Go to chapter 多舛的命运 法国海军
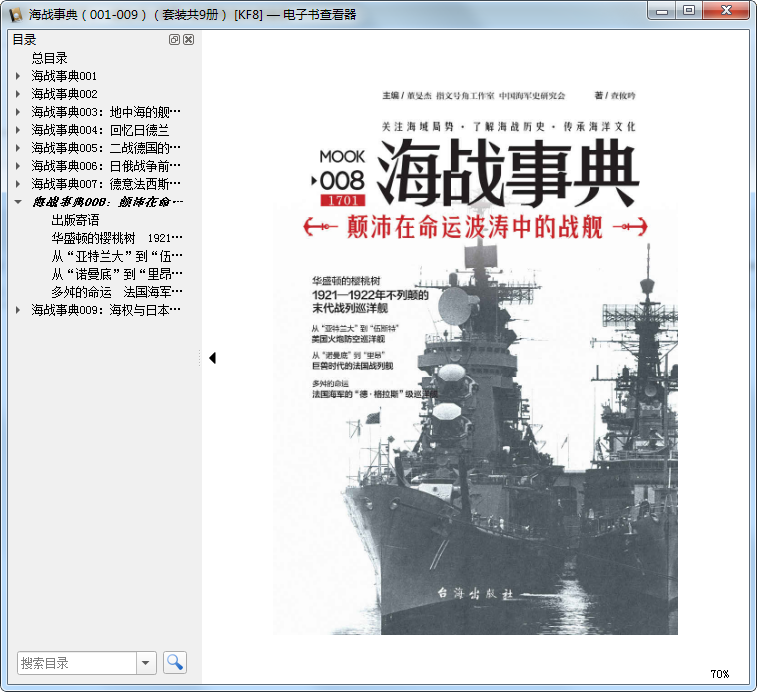This screenshot has width=757, height=692. click(117, 292)
